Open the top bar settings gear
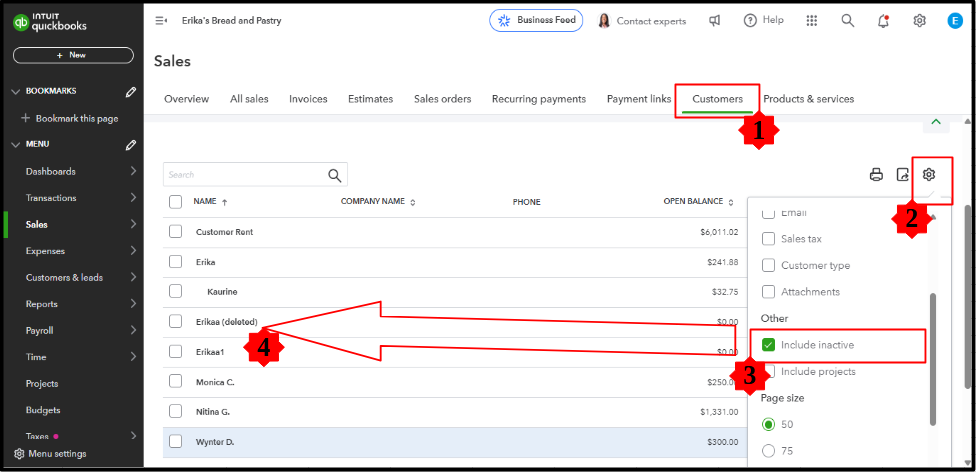Screen dimensions: 976x472 [919, 21]
